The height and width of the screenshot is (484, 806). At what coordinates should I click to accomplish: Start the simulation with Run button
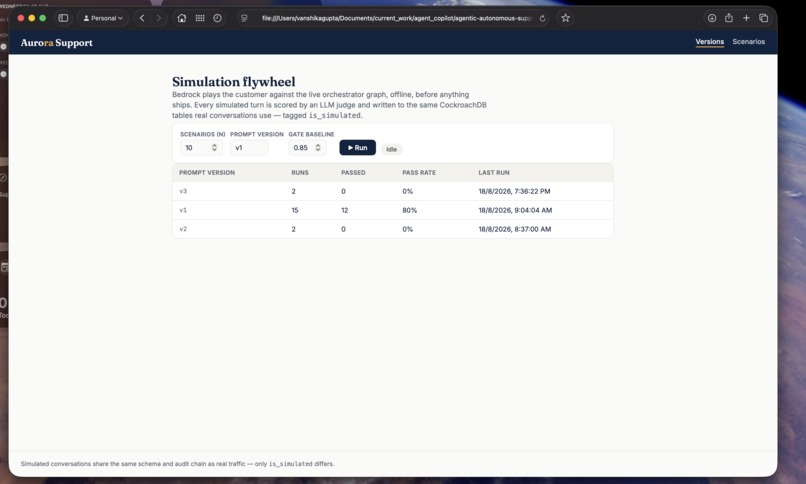pos(357,147)
